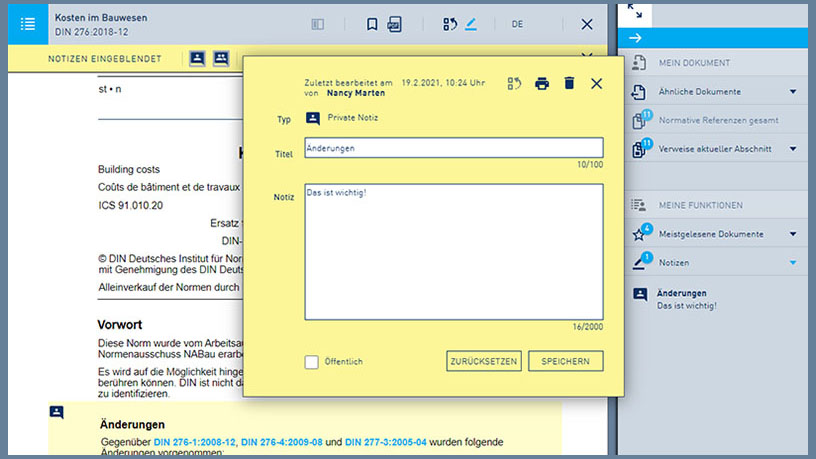Open Meistgelesene Dokumente entry
Viewport: 816px width, 459px height.
[711, 234]
